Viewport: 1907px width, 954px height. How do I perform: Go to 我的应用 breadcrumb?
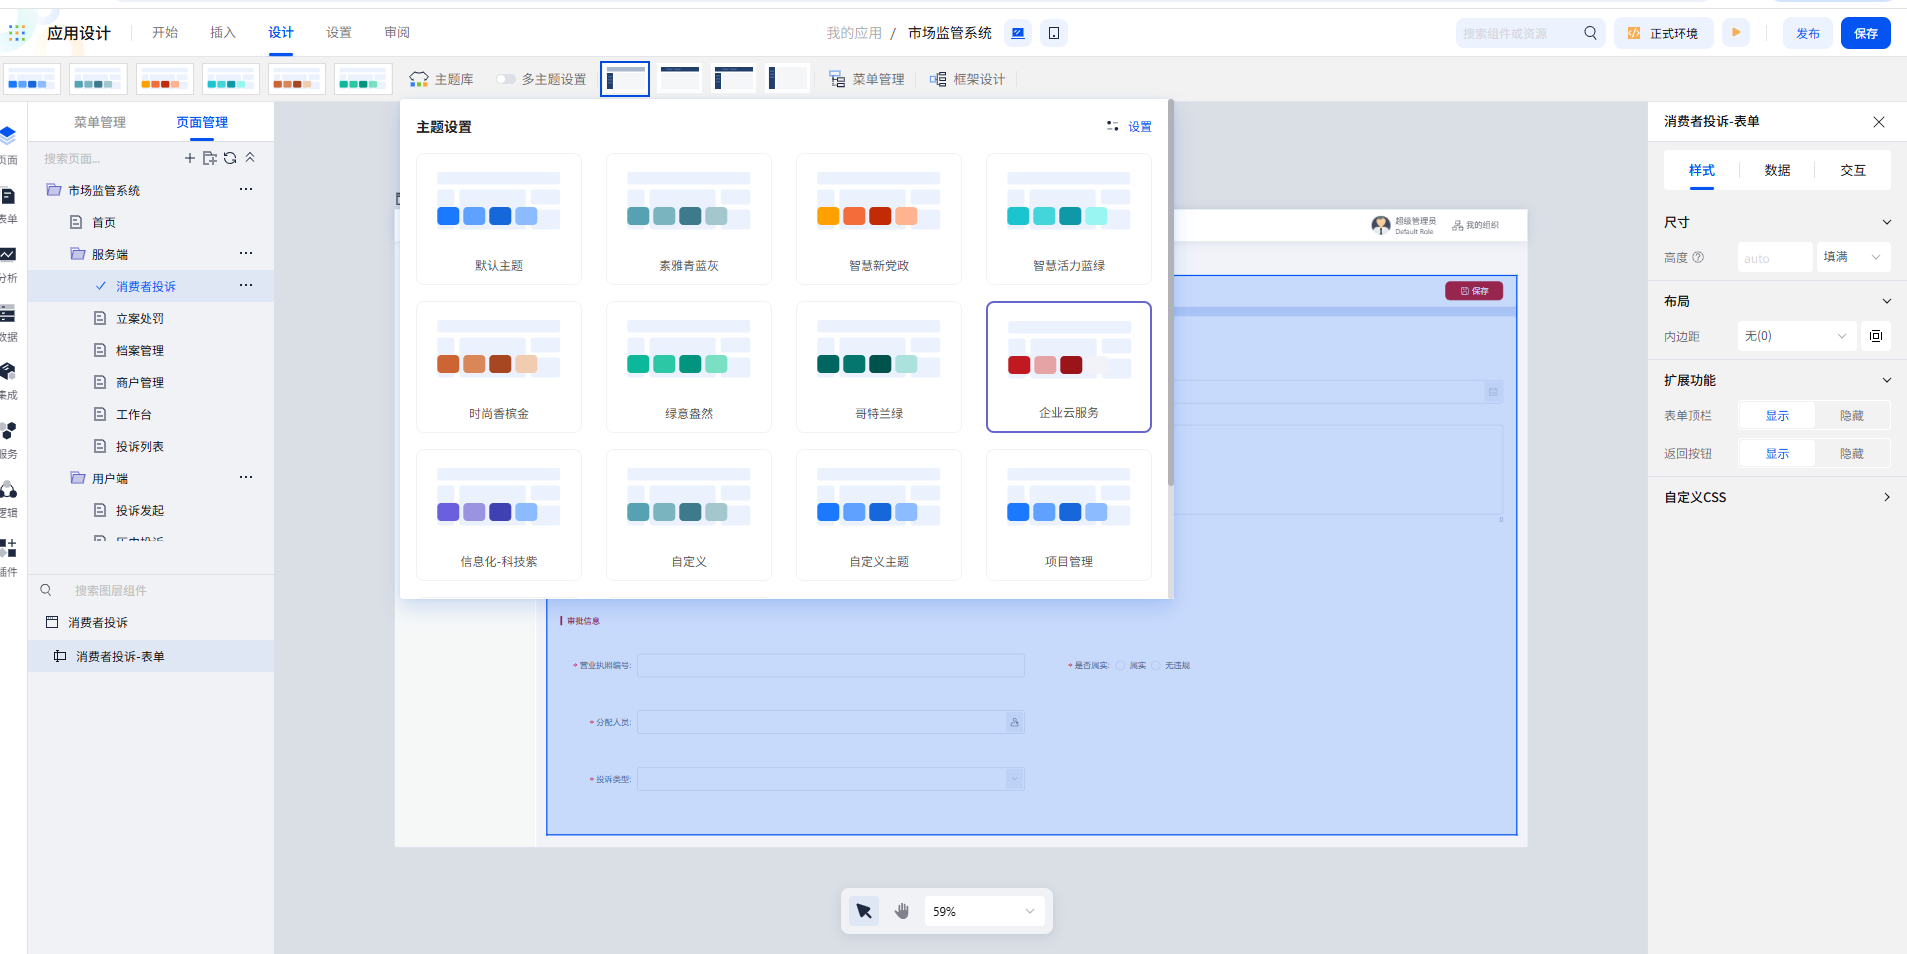[854, 33]
